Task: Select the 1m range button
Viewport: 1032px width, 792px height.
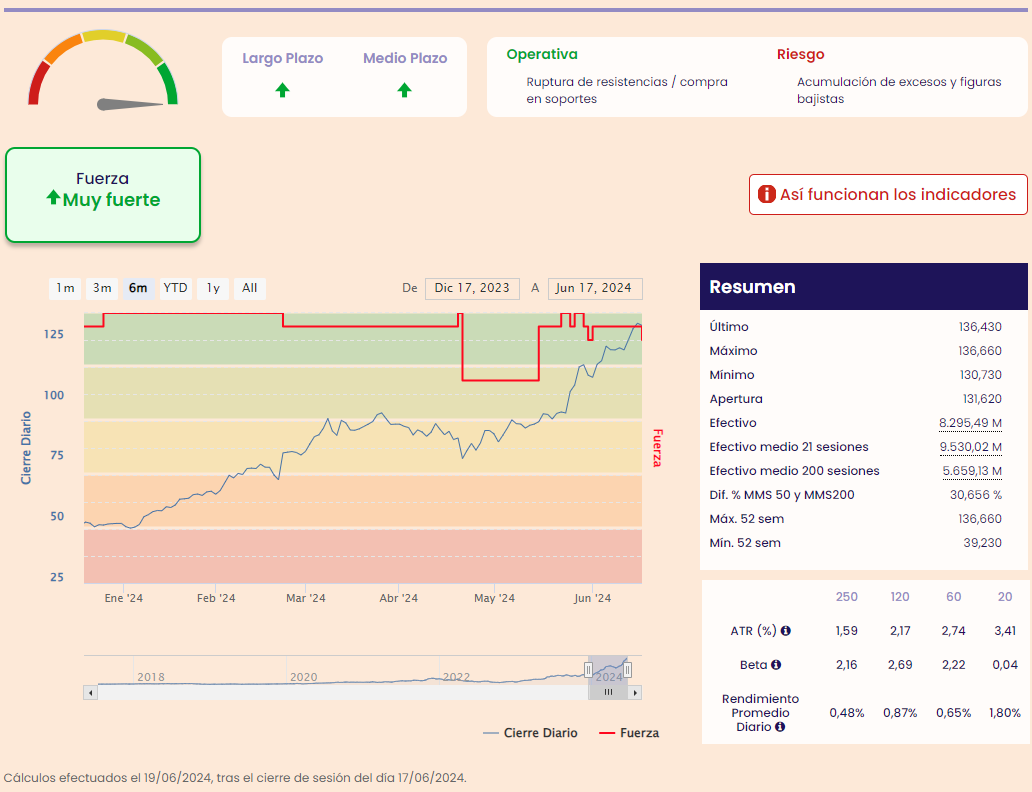Action: coord(65,288)
